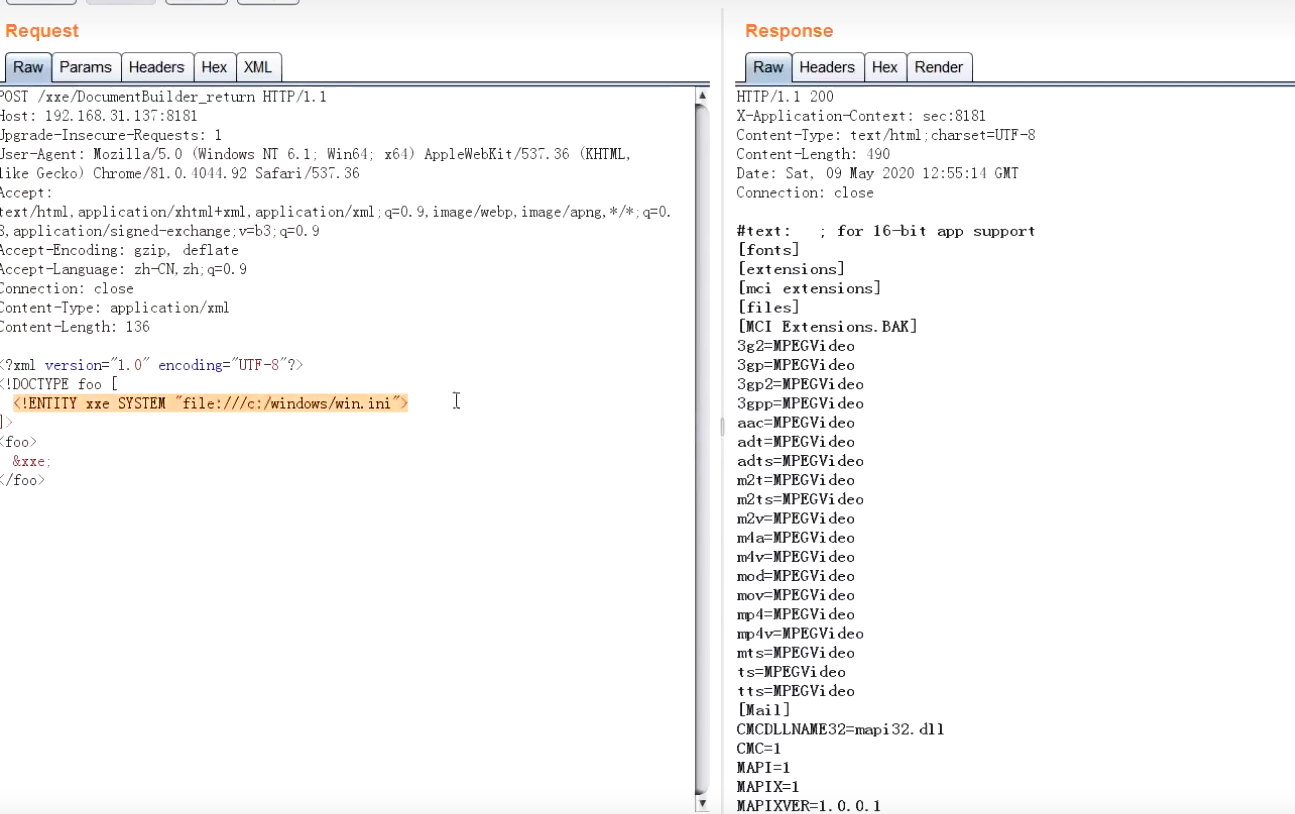Click the POST /xxe/DocumentBuilder_return line
This screenshot has height=814, width=1295.
pyautogui.click(x=163, y=97)
